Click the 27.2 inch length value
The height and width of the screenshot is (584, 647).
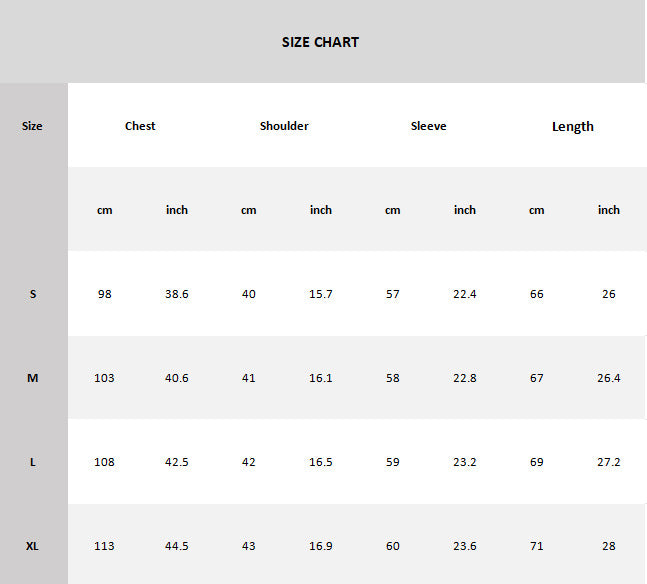tap(609, 462)
